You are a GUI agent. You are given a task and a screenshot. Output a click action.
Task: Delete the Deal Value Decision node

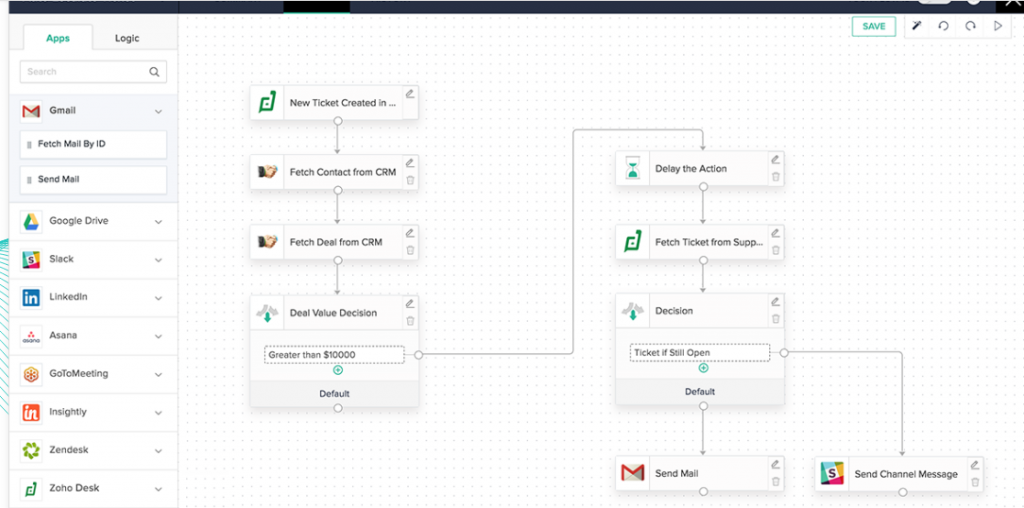pos(410,321)
